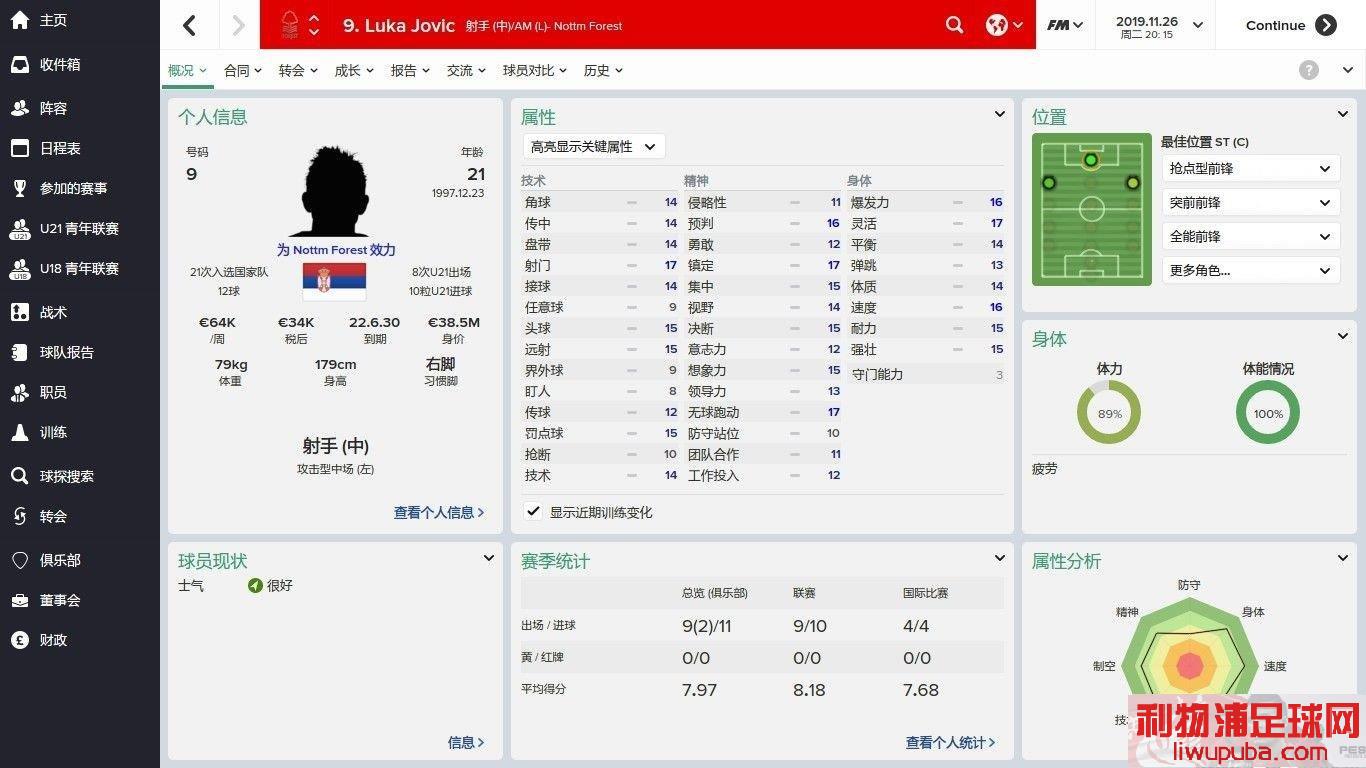Switch player with up-down arrows
Viewport: 1366px width, 768px height.
(314, 25)
